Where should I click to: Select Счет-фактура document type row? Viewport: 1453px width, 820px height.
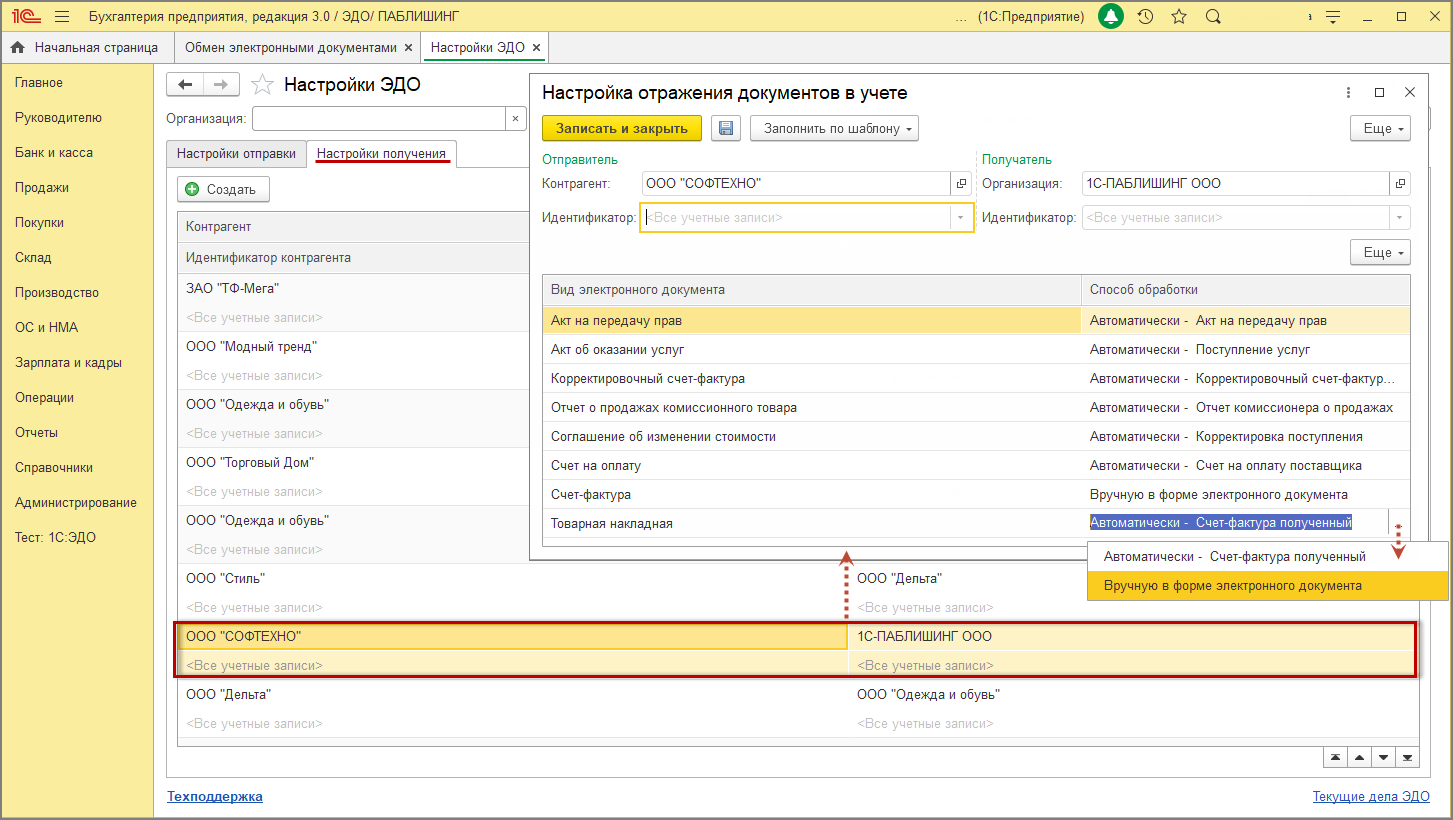(976, 495)
